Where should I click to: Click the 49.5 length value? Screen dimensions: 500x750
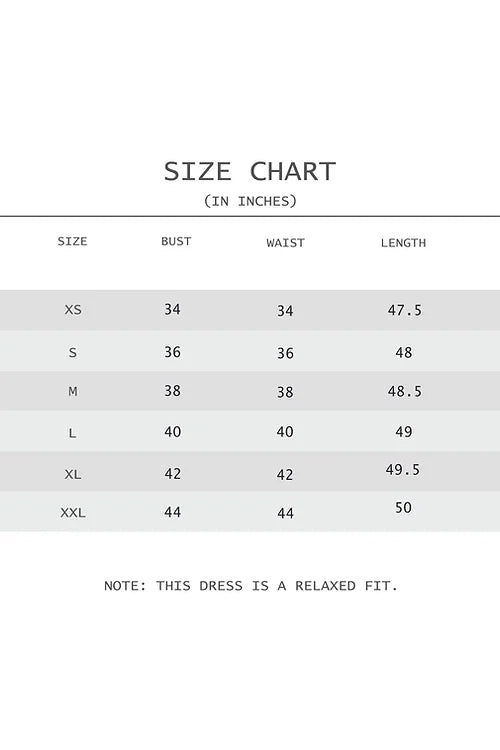tap(403, 469)
